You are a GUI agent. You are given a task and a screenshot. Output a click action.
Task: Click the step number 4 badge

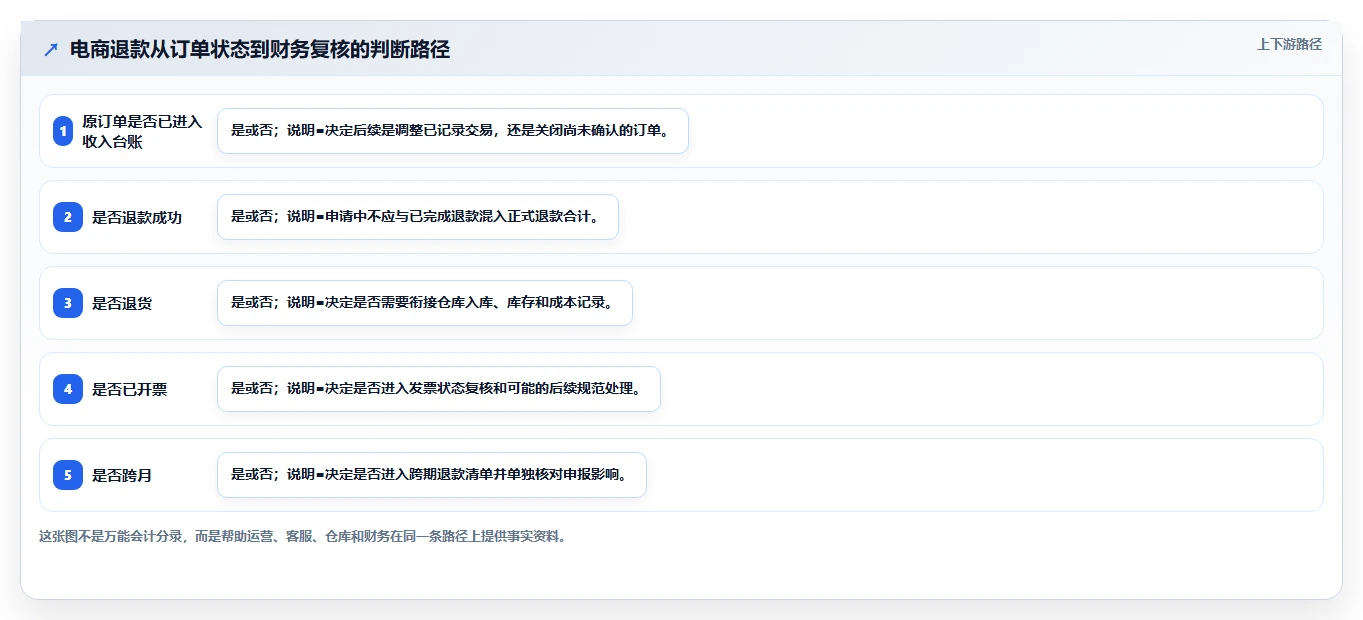pos(68,389)
